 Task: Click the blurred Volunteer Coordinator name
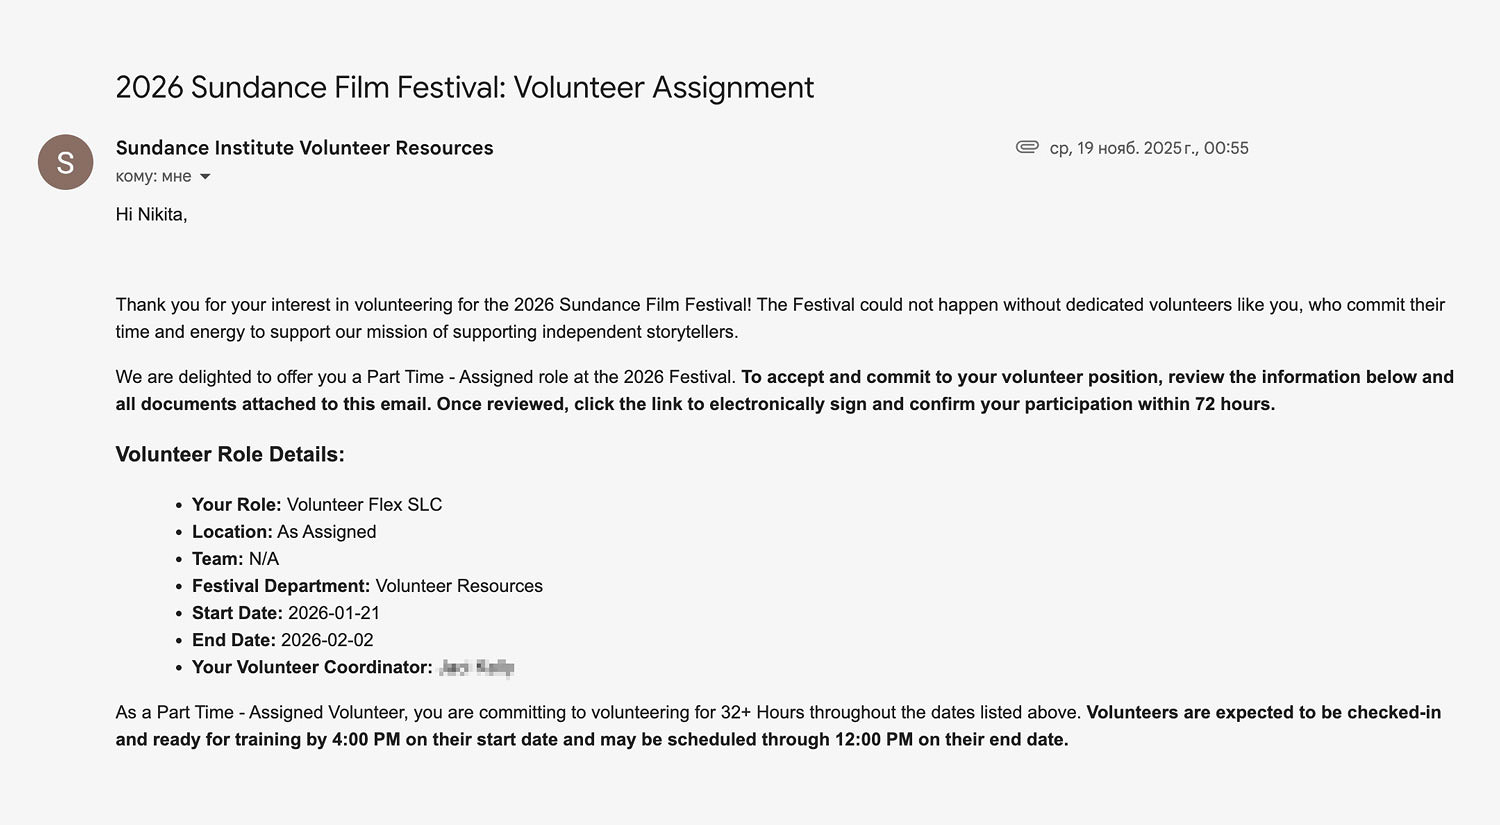pyautogui.click(x=477, y=667)
